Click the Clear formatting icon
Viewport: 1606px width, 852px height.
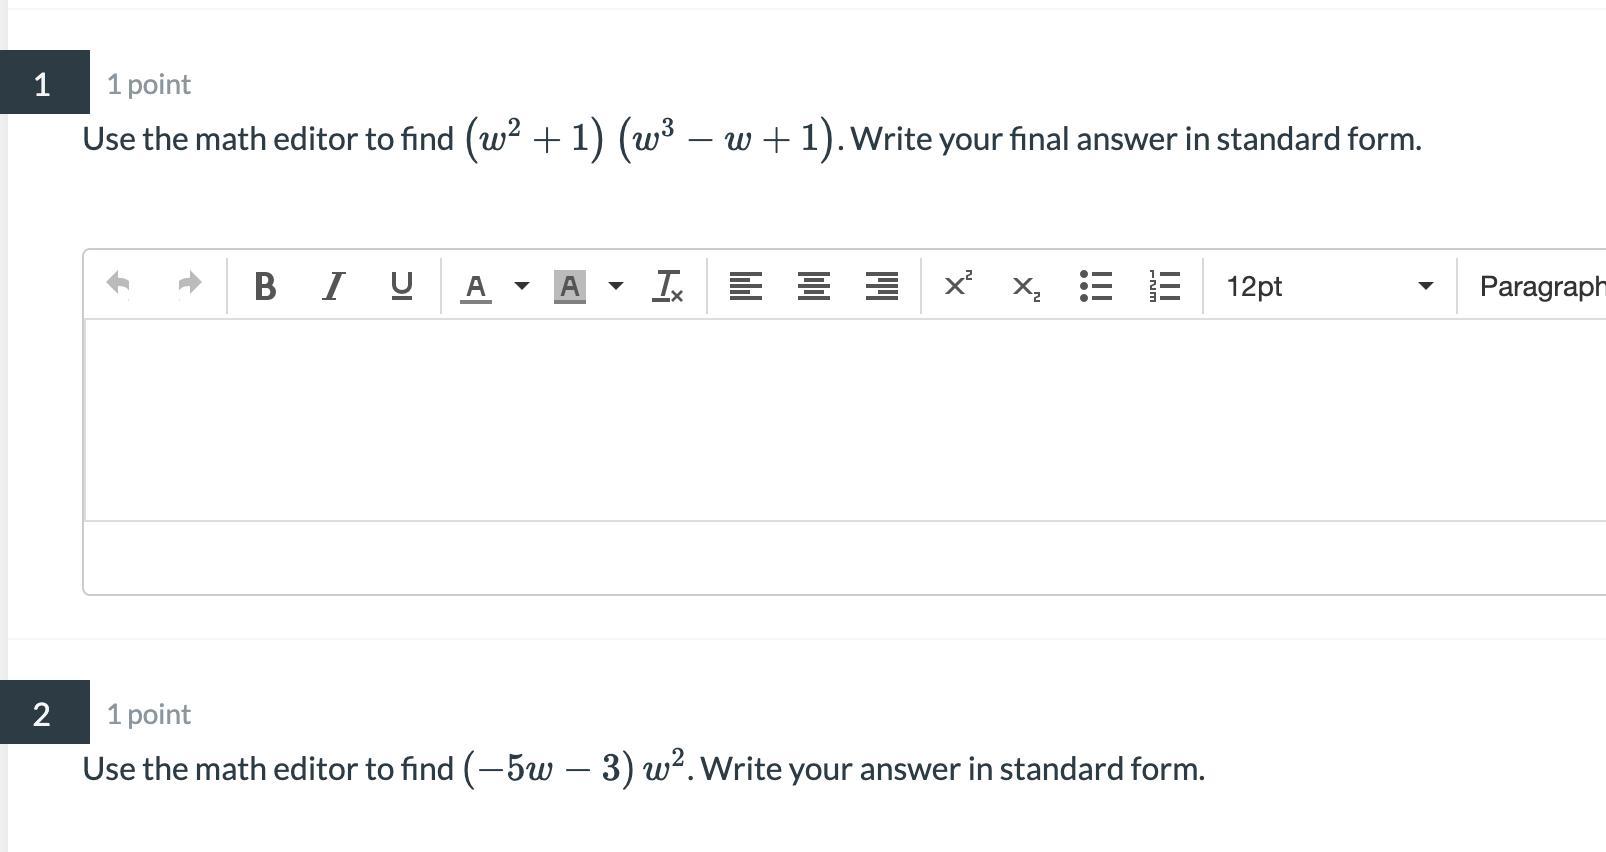667,286
